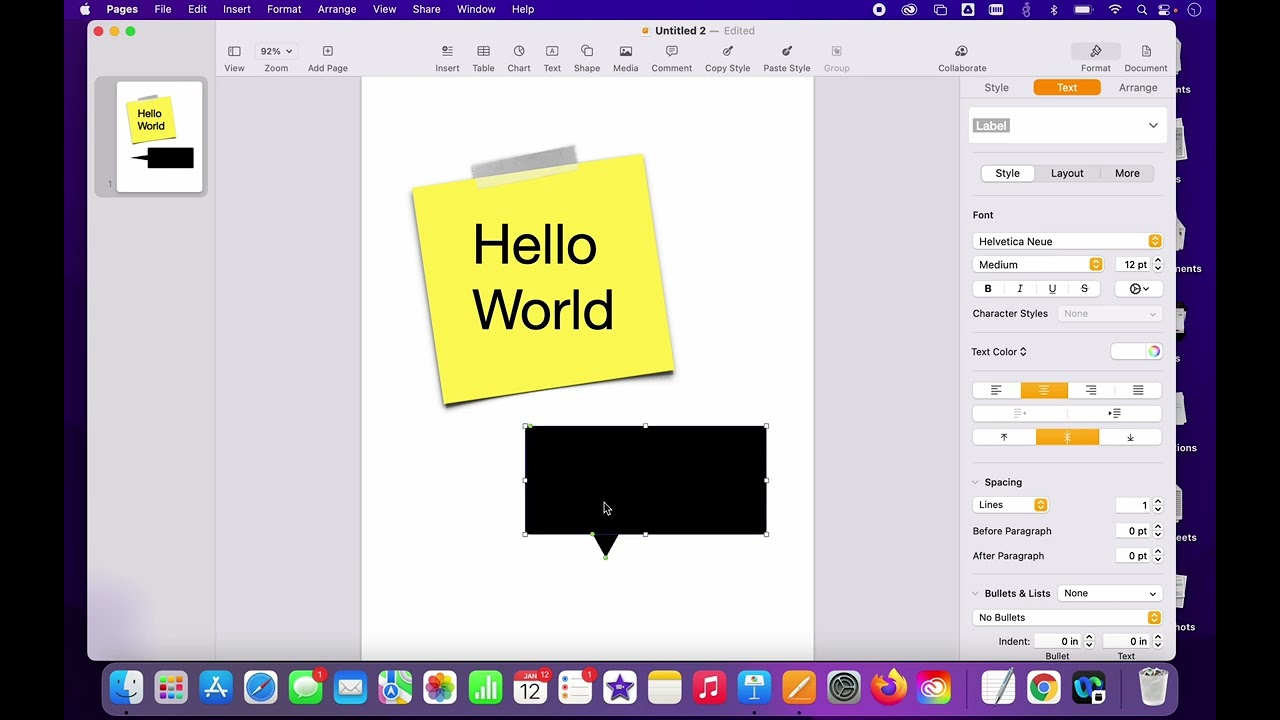Toggle Underline formatting
Viewport: 1280px width, 720px height.
tap(1052, 289)
